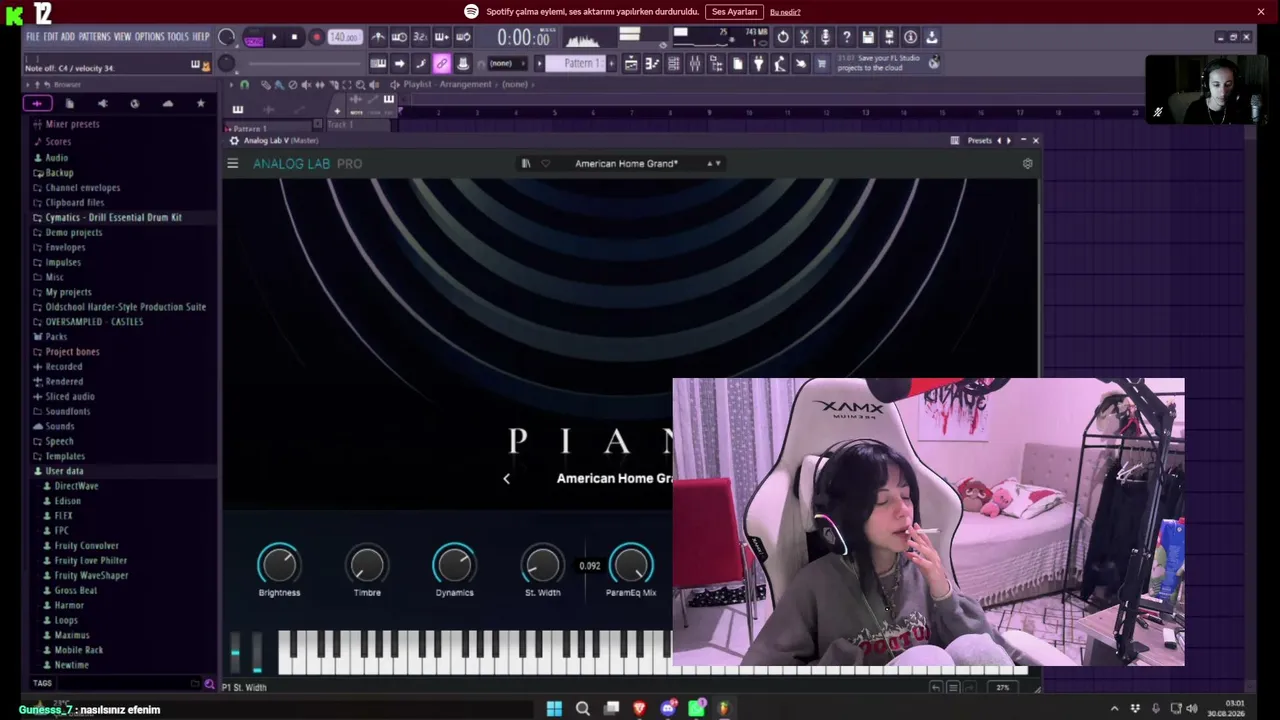1280x720 pixels.
Task: Open the PATTERNS menu
Action: click(94, 37)
